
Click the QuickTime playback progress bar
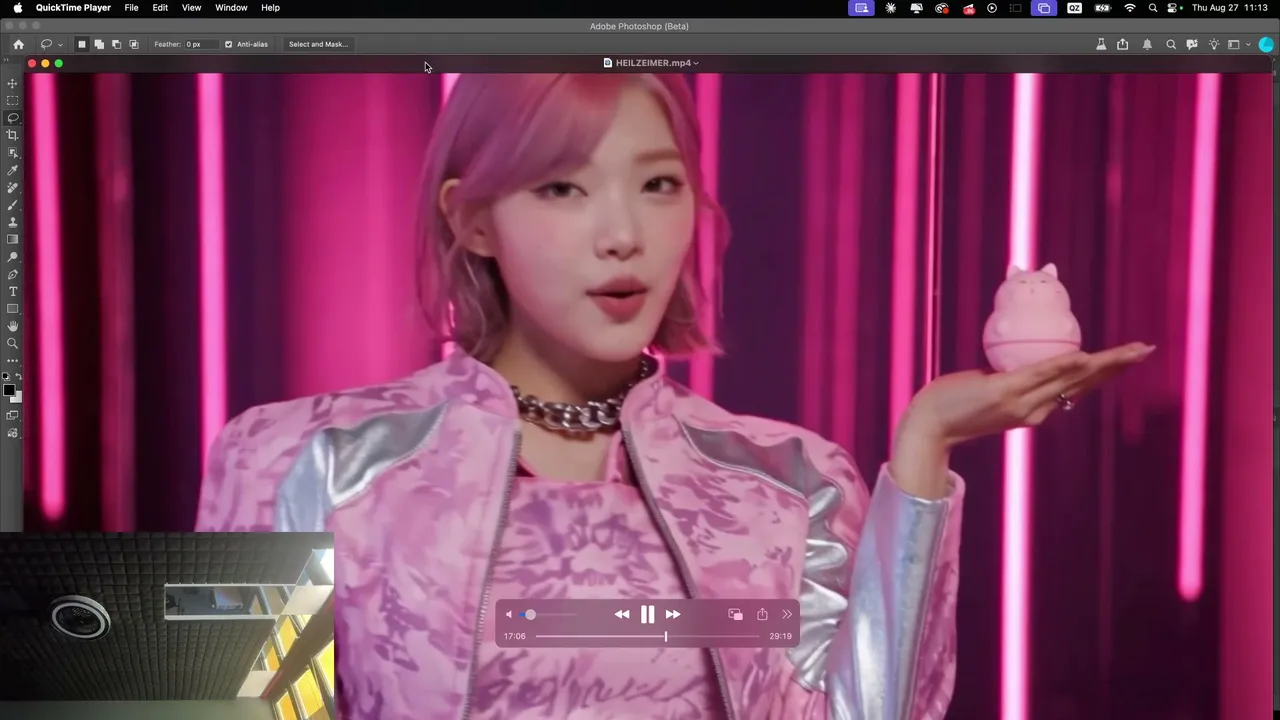point(648,636)
